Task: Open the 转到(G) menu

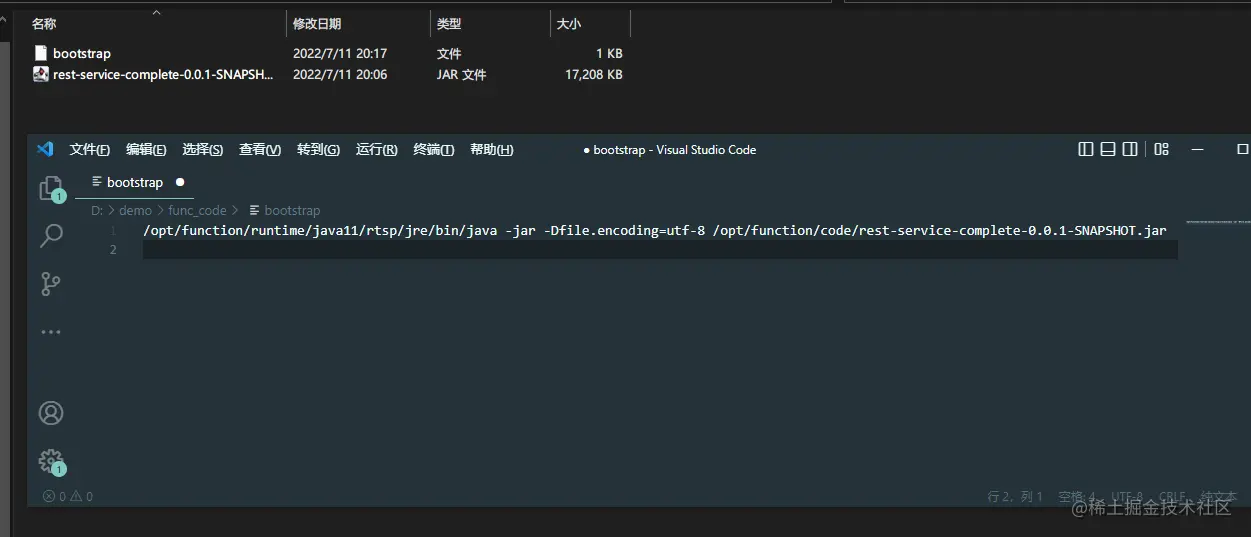Action: 319,150
